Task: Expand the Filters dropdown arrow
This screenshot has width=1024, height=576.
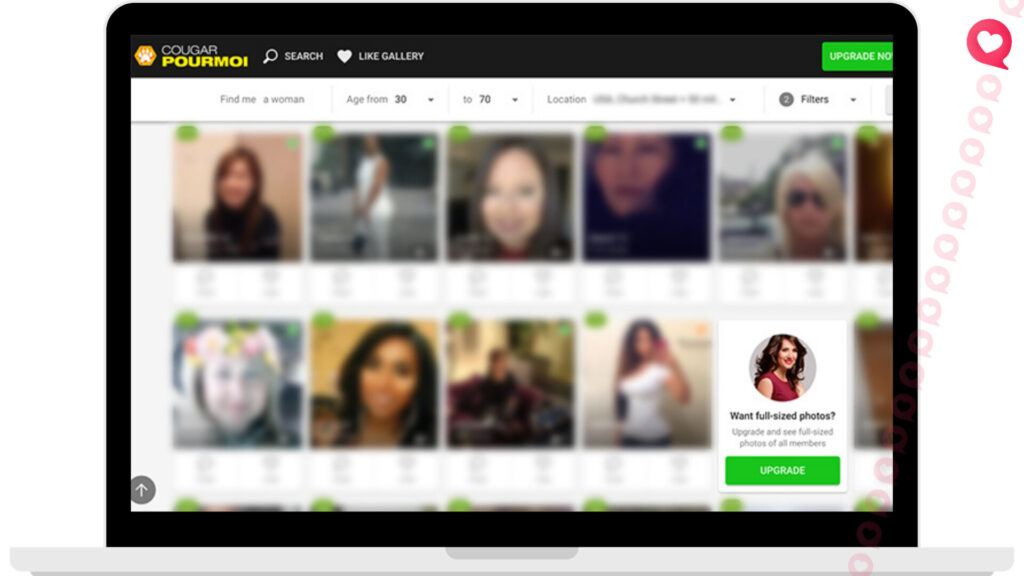Action: (853, 100)
